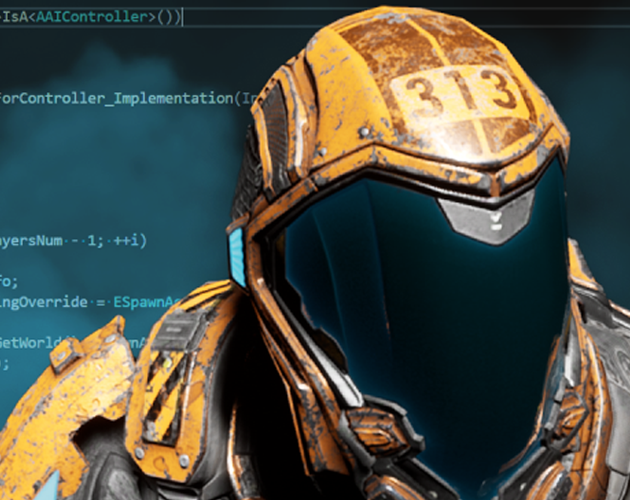Screen dimensions: 630x500
Task: Click the glowing blue light on helmet side
Action: click(237, 255)
